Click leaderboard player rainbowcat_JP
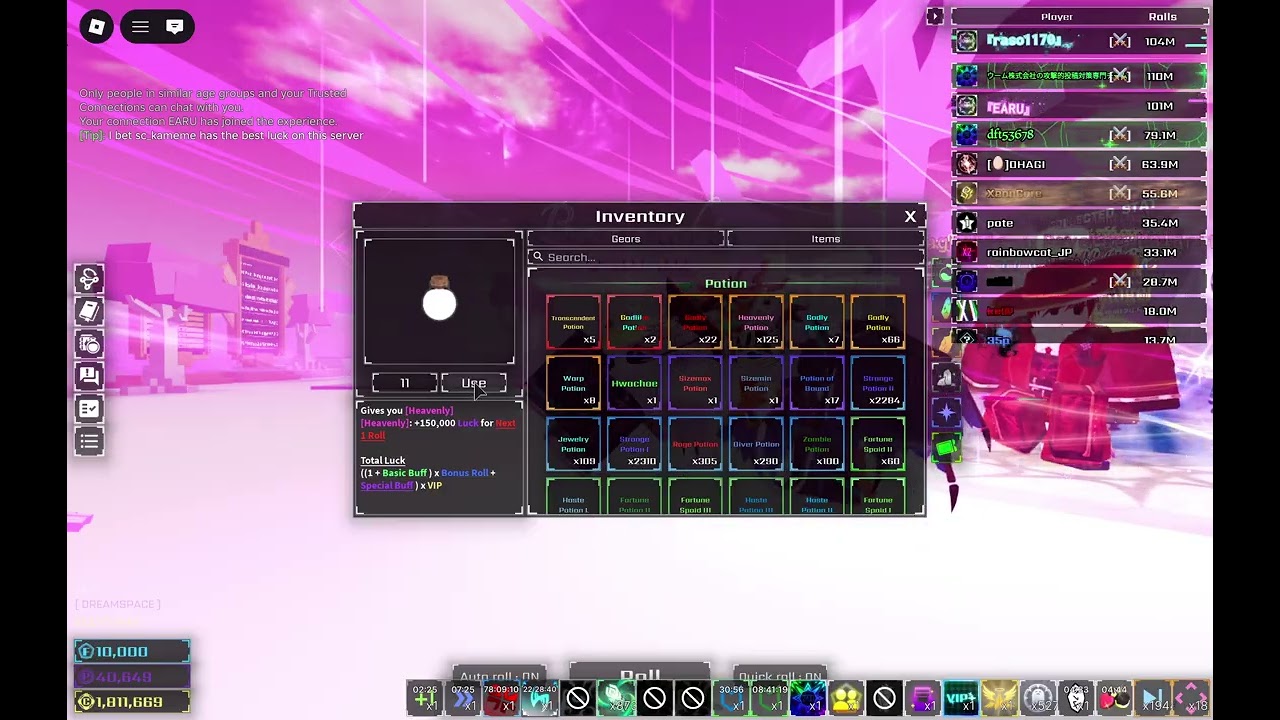Image resolution: width=1280 pixels, height=720 pixels. [x=1079, y=252]
